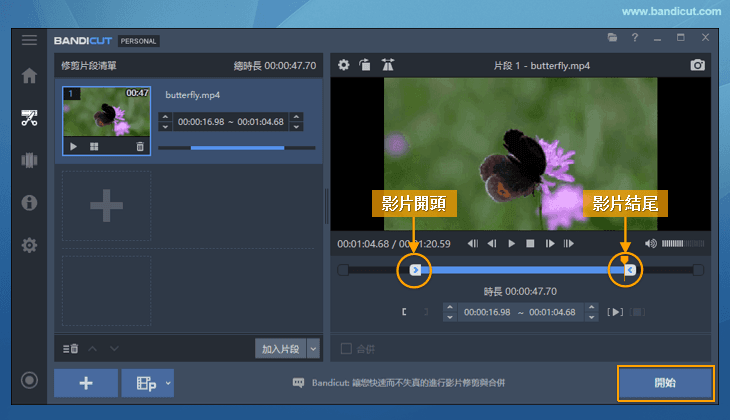Viewport: 730px width, 420px height.
Task: Play the butterfly.mp4 segment thumbnail preview
Action: pos(74,147)
